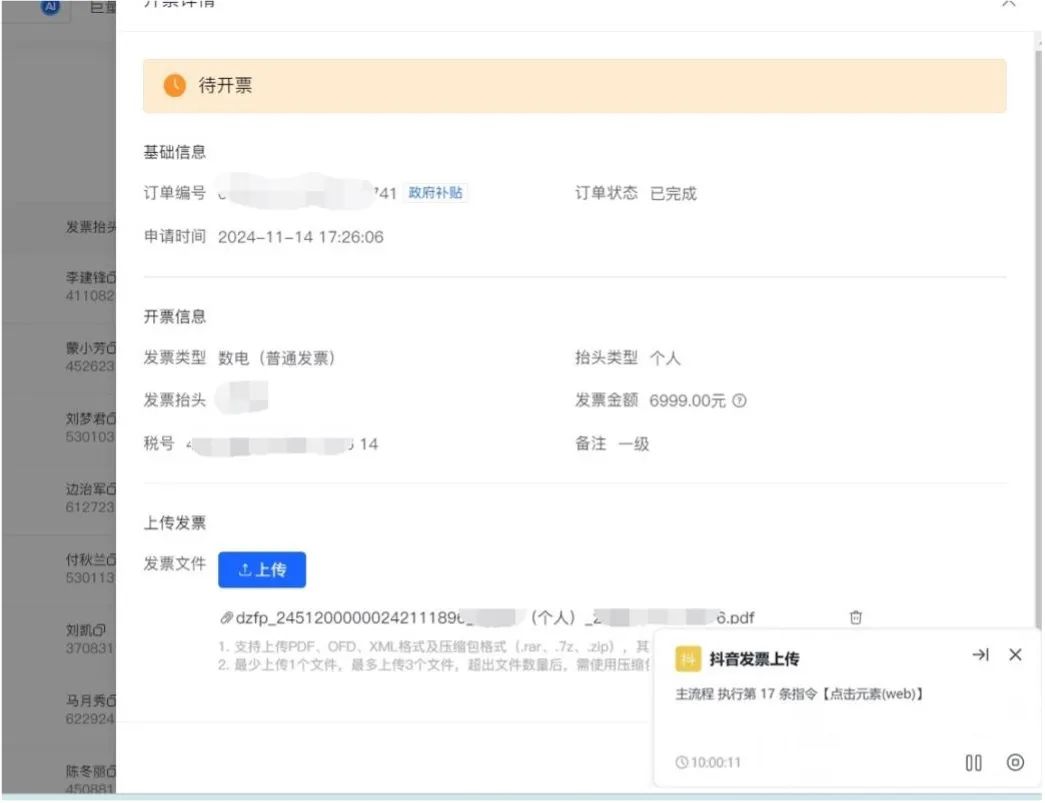
Task: Click the blue 上传 upload button
Action: 262,569
